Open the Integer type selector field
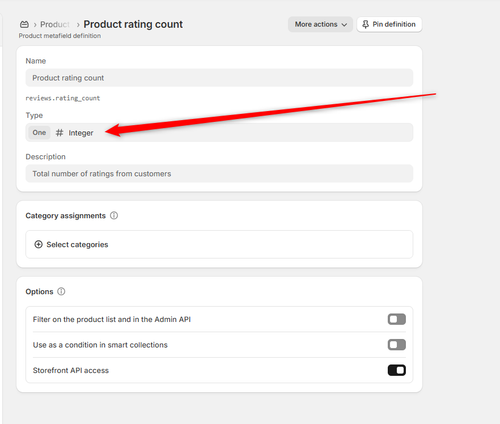This screenshot has width=500, height=424. point(219,132)
